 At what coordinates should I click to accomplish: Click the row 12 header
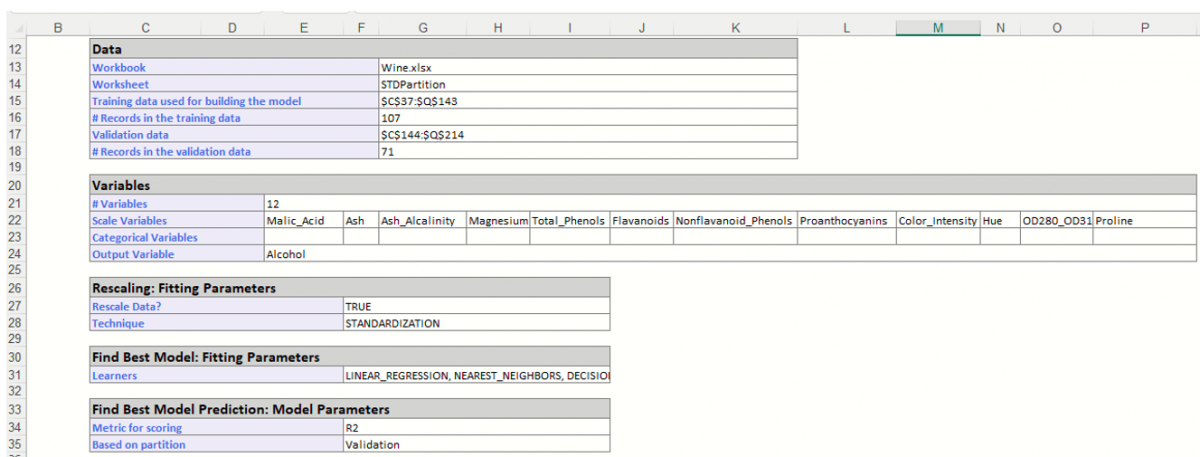(x=14, y=49)
